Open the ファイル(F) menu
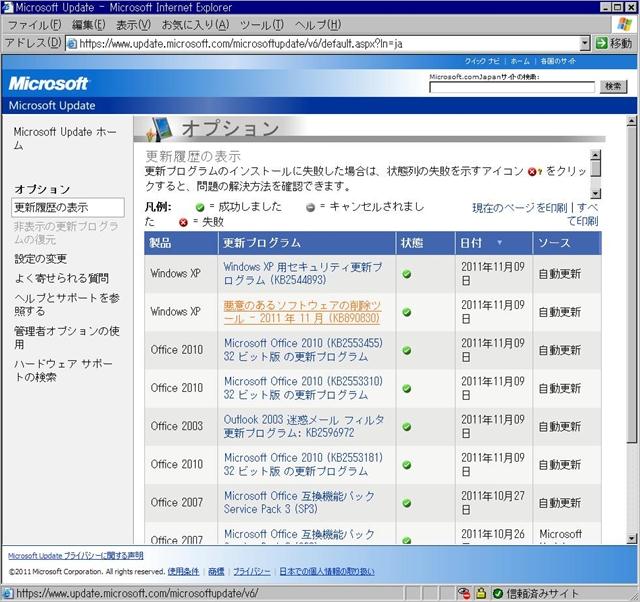640x602 pixels. pyautogui.click(x=35, y=25)
